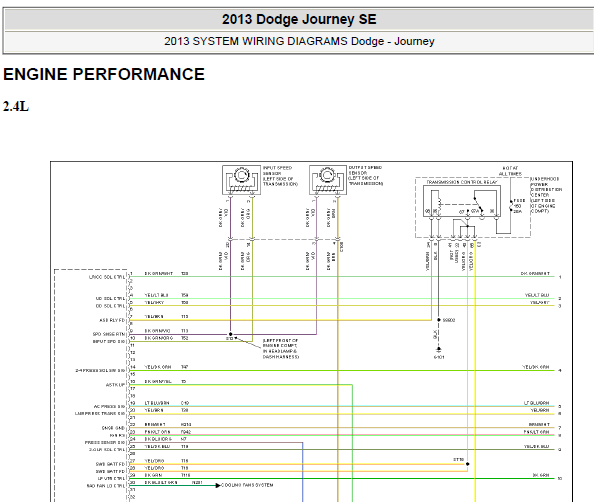Click the splice dot above the G101 ground
This screenshot has height=502, width=594.
coord(439,320)
